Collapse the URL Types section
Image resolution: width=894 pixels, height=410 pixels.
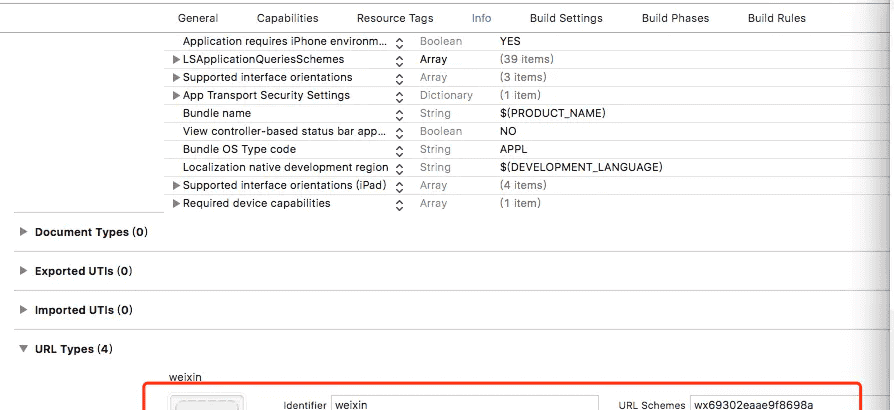(x=24, y=349)
